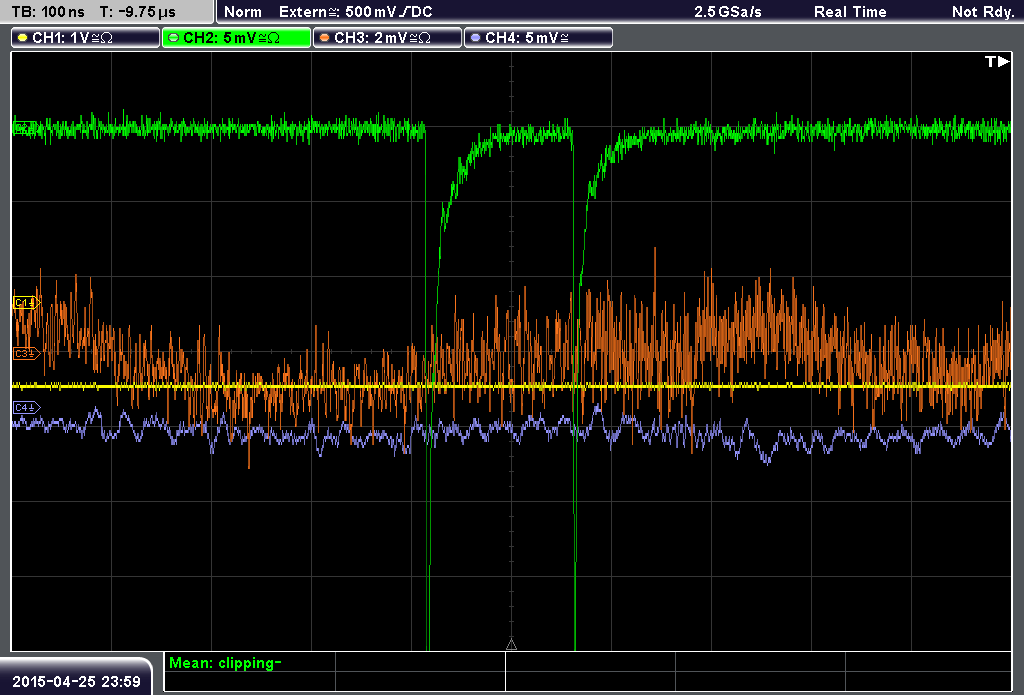Click the TB: 100 ns timebase readout

click(x=48, y=12)
